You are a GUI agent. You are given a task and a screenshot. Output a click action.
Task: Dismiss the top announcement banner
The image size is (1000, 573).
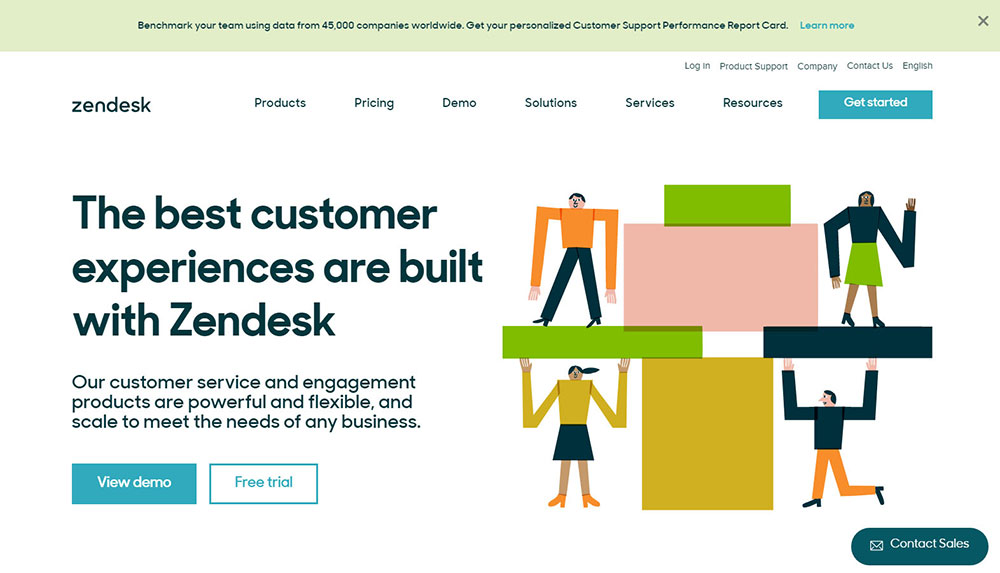(x=982, y=21)
